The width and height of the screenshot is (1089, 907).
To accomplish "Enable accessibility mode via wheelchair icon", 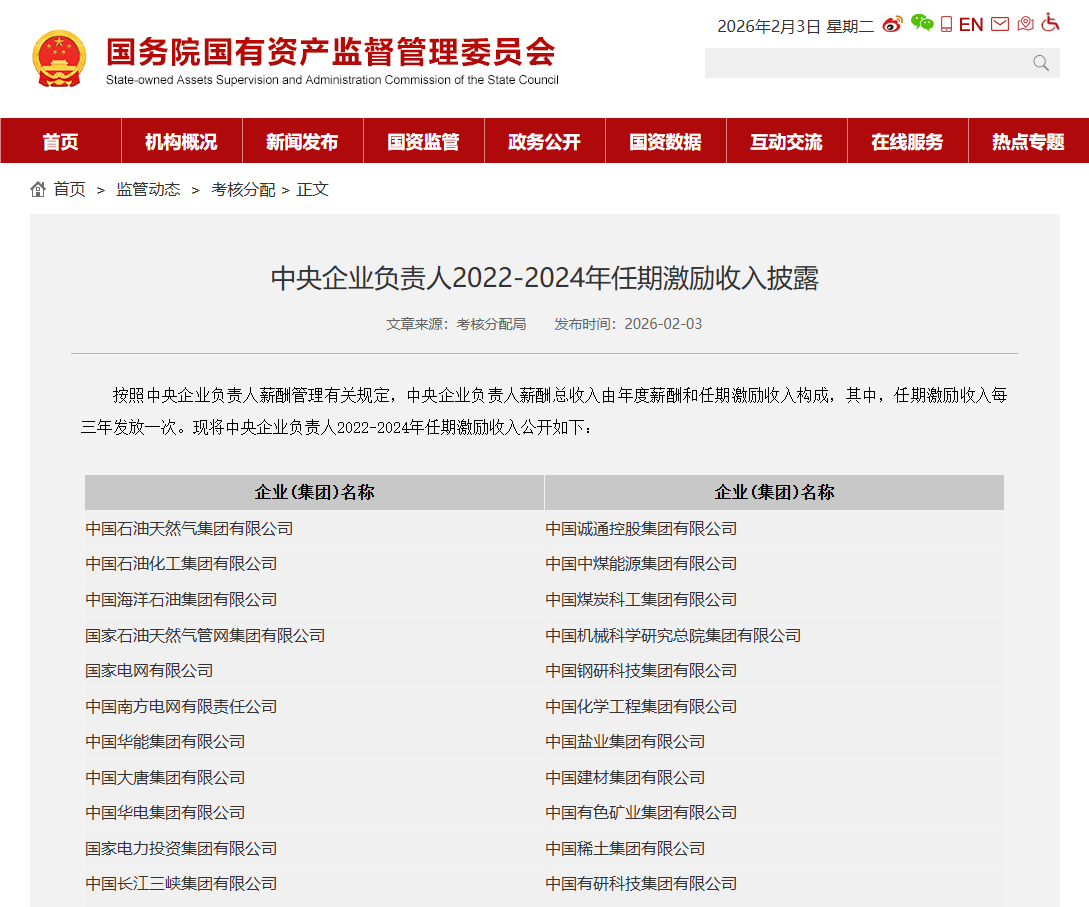I will [1050, 23].
